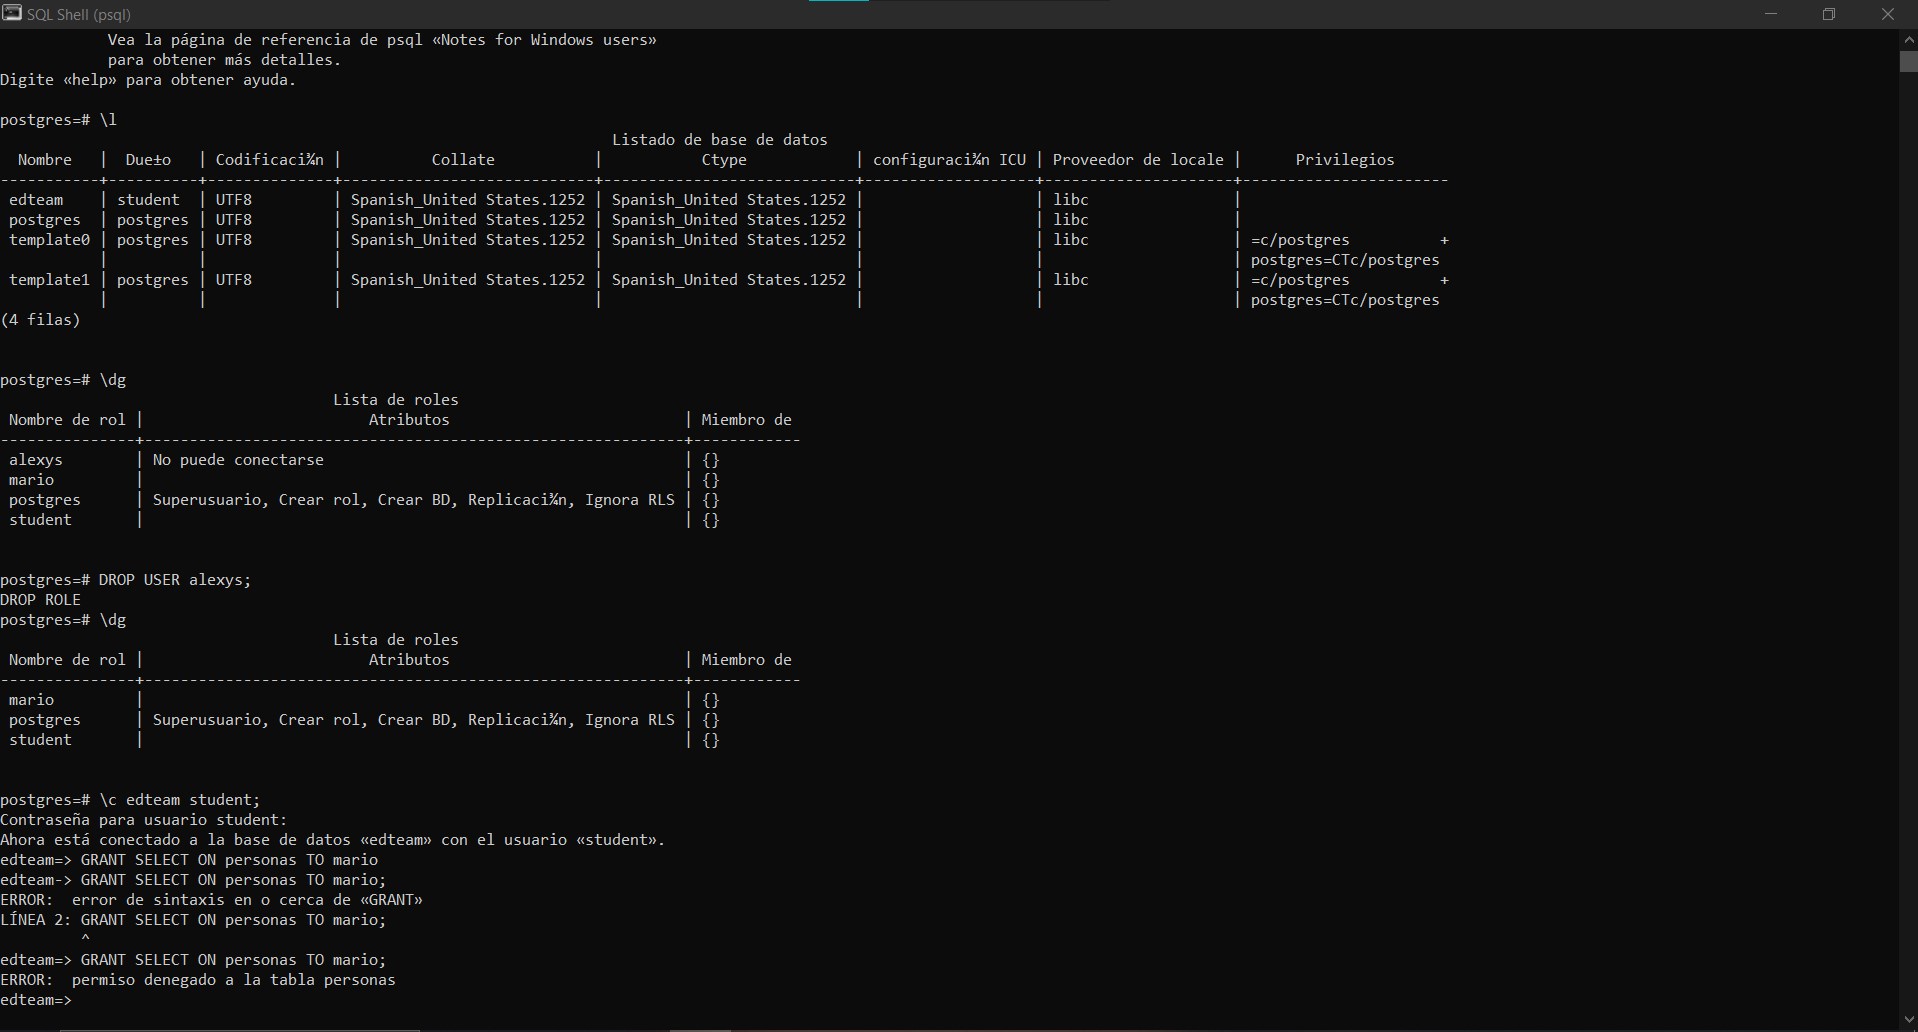This screenshot has height=1032, width=1918.
Task: Click the alexys role name
Action: (36, 460)
